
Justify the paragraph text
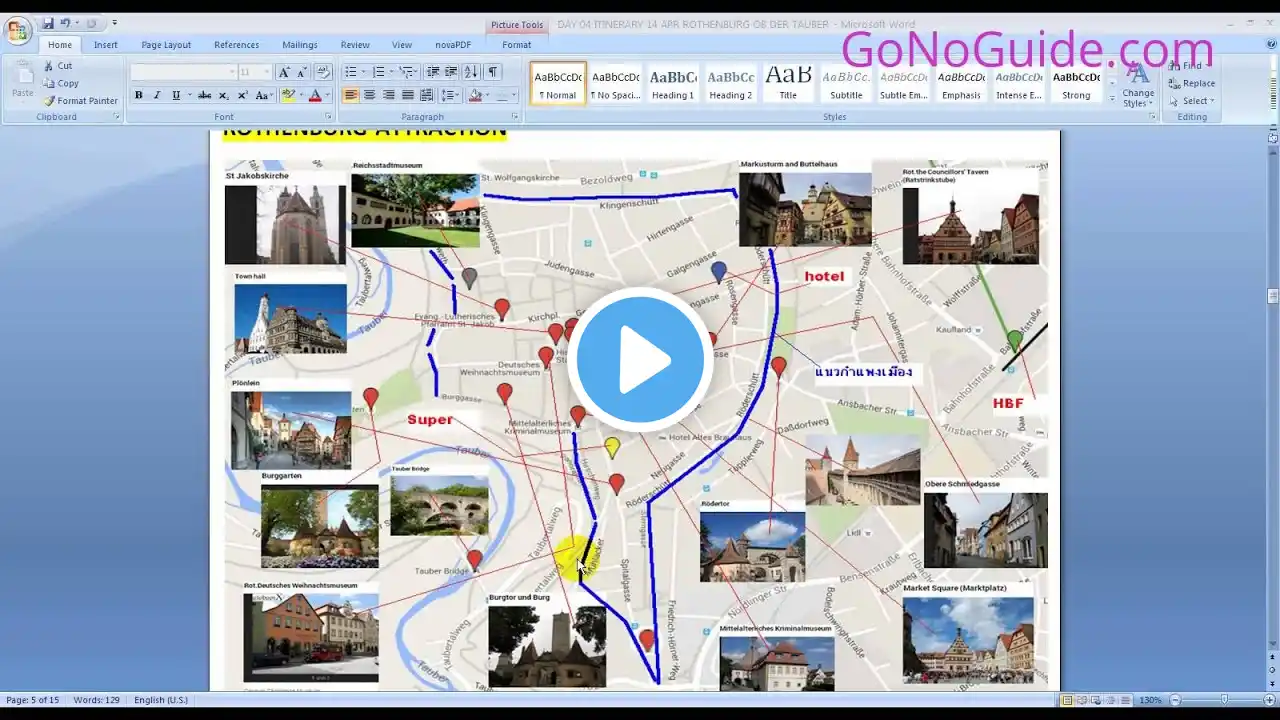[407, 95]
